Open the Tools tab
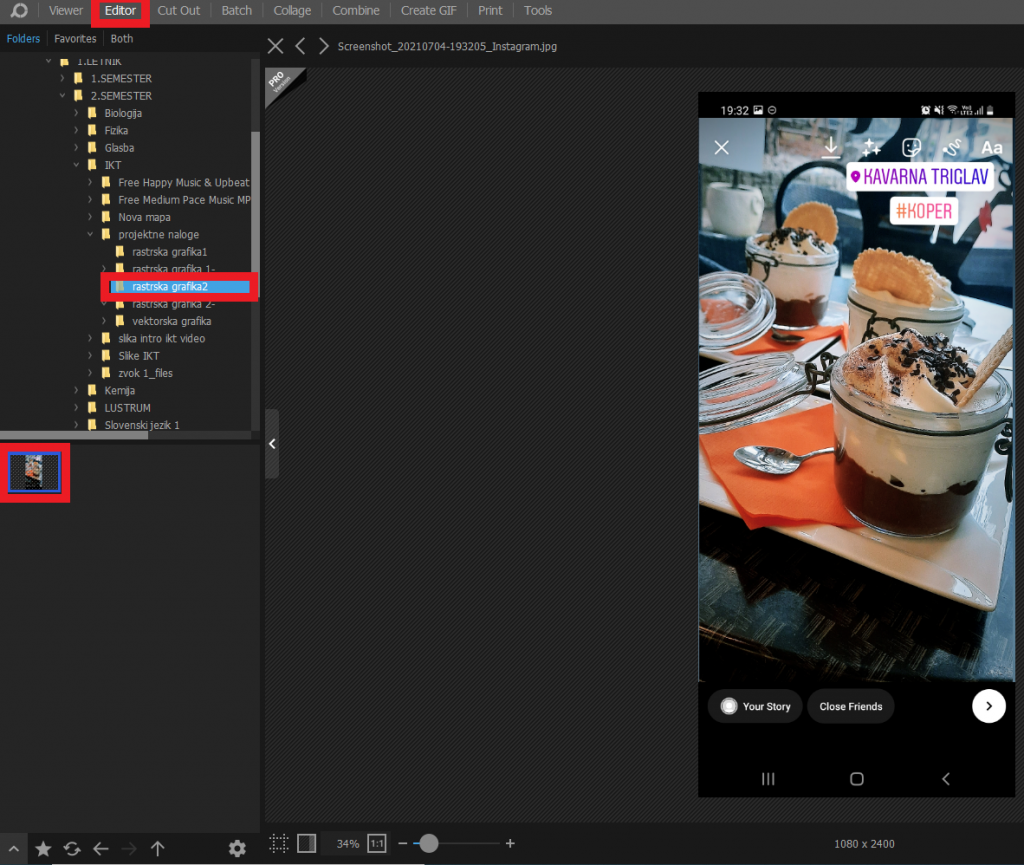 pos(537,10)
